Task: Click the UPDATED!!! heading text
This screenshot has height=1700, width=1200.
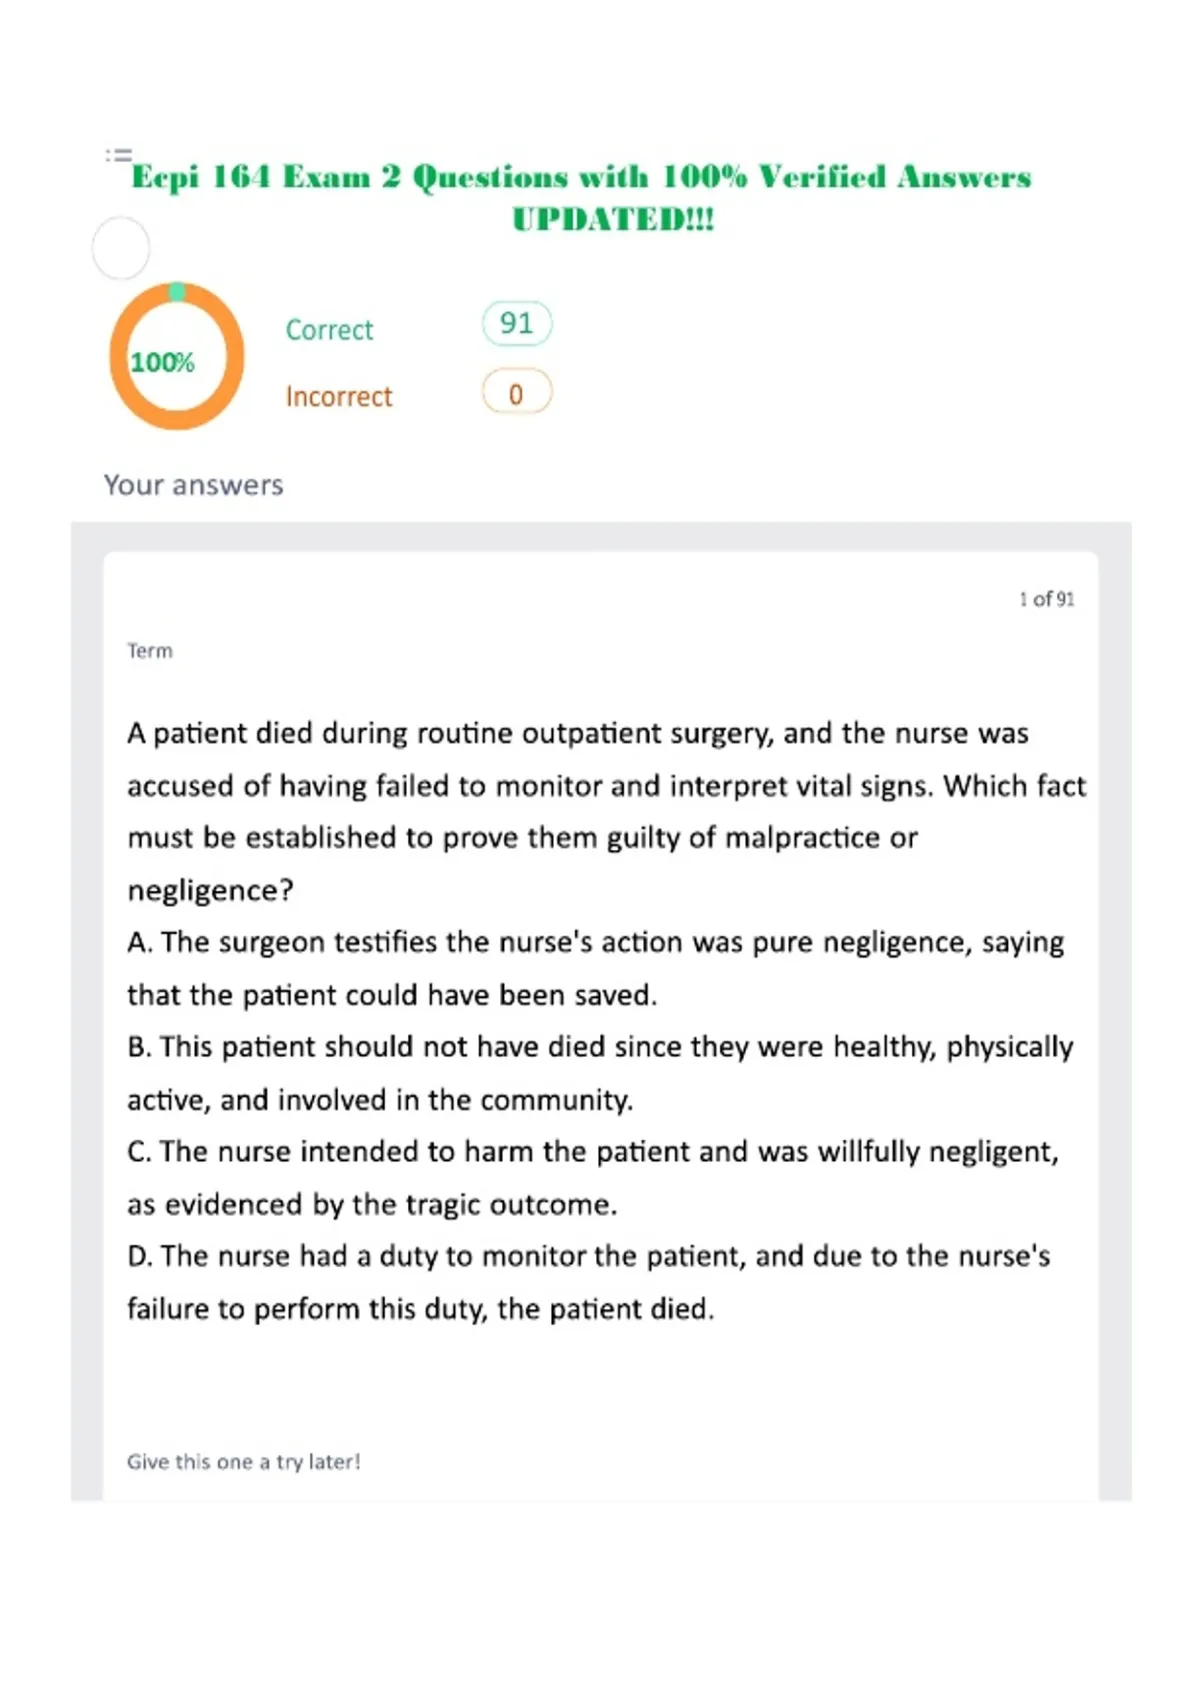Action: click(613, 219)
